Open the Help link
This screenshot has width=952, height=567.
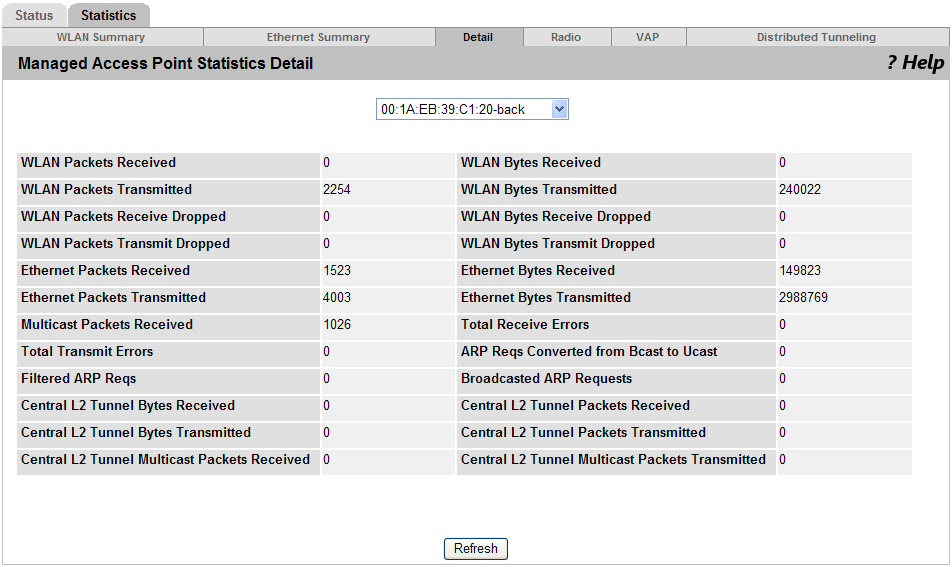(x=915, y=63)
